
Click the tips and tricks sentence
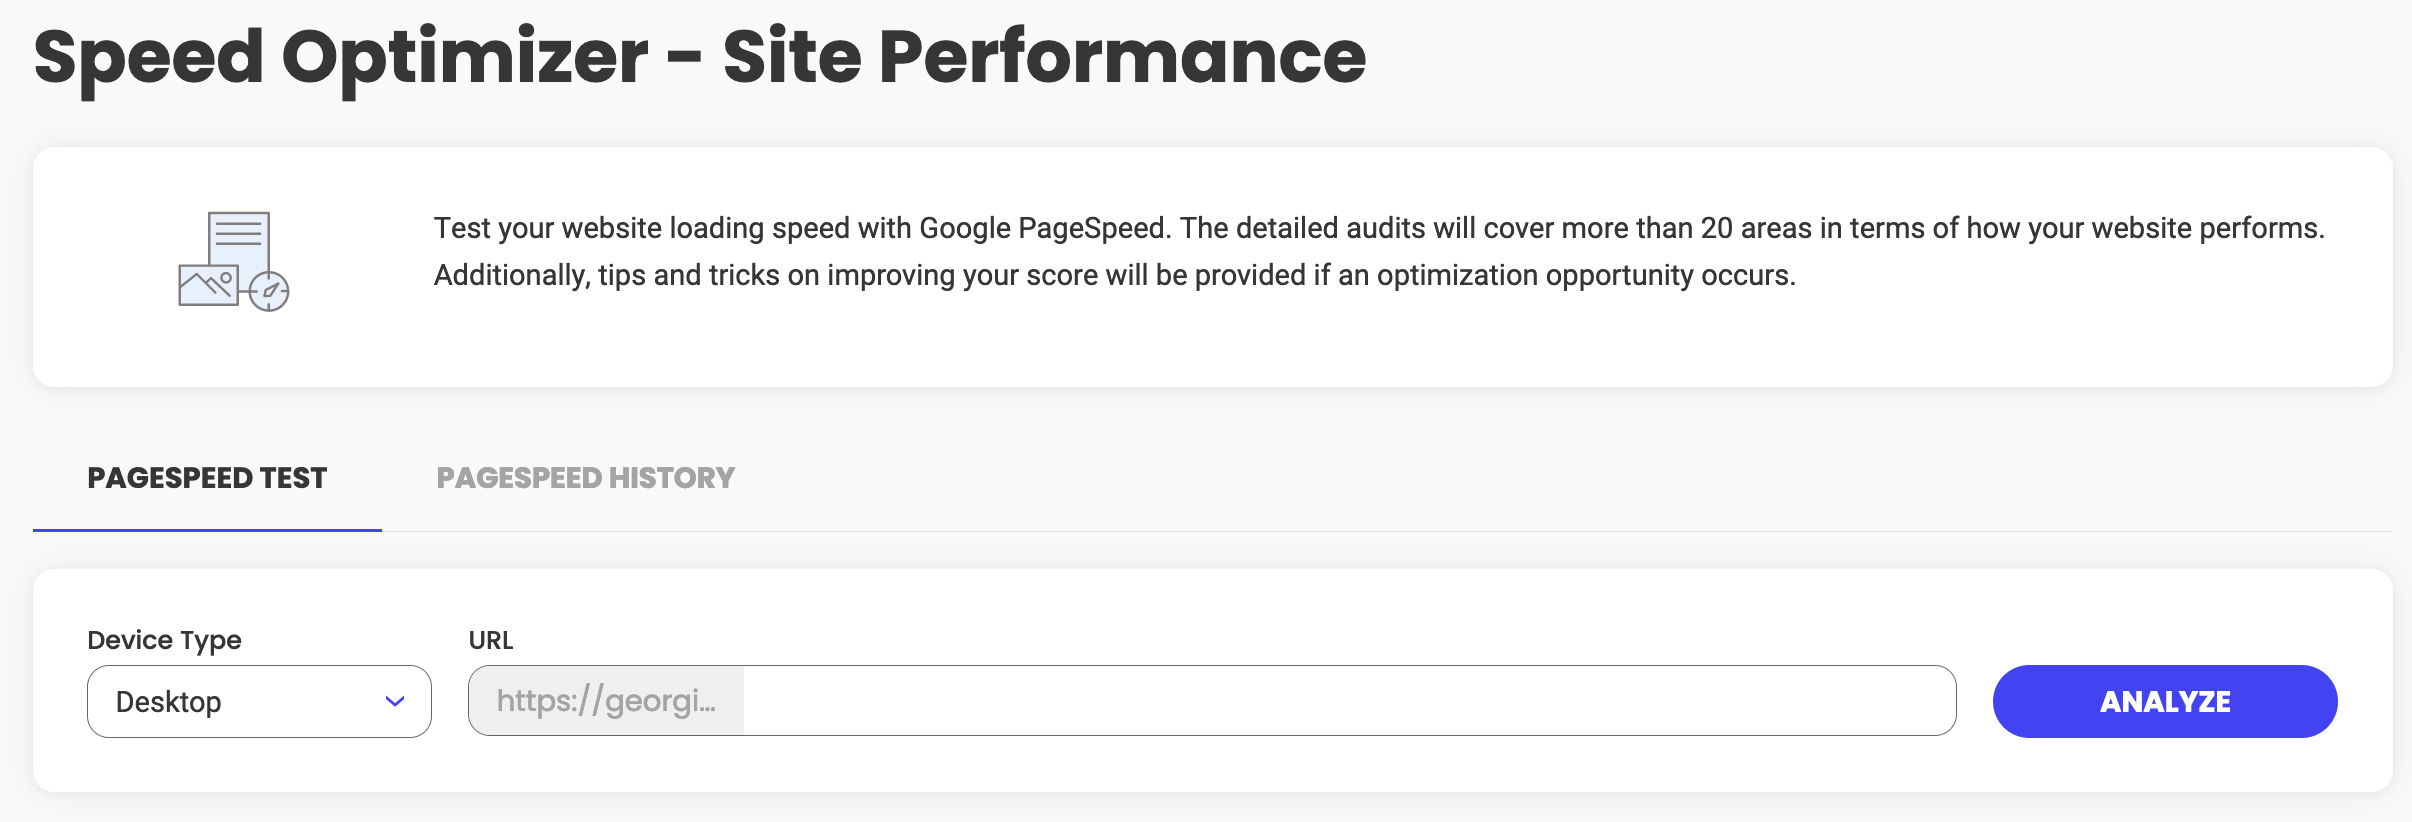pyautogui.click(x=1115, y=275)
